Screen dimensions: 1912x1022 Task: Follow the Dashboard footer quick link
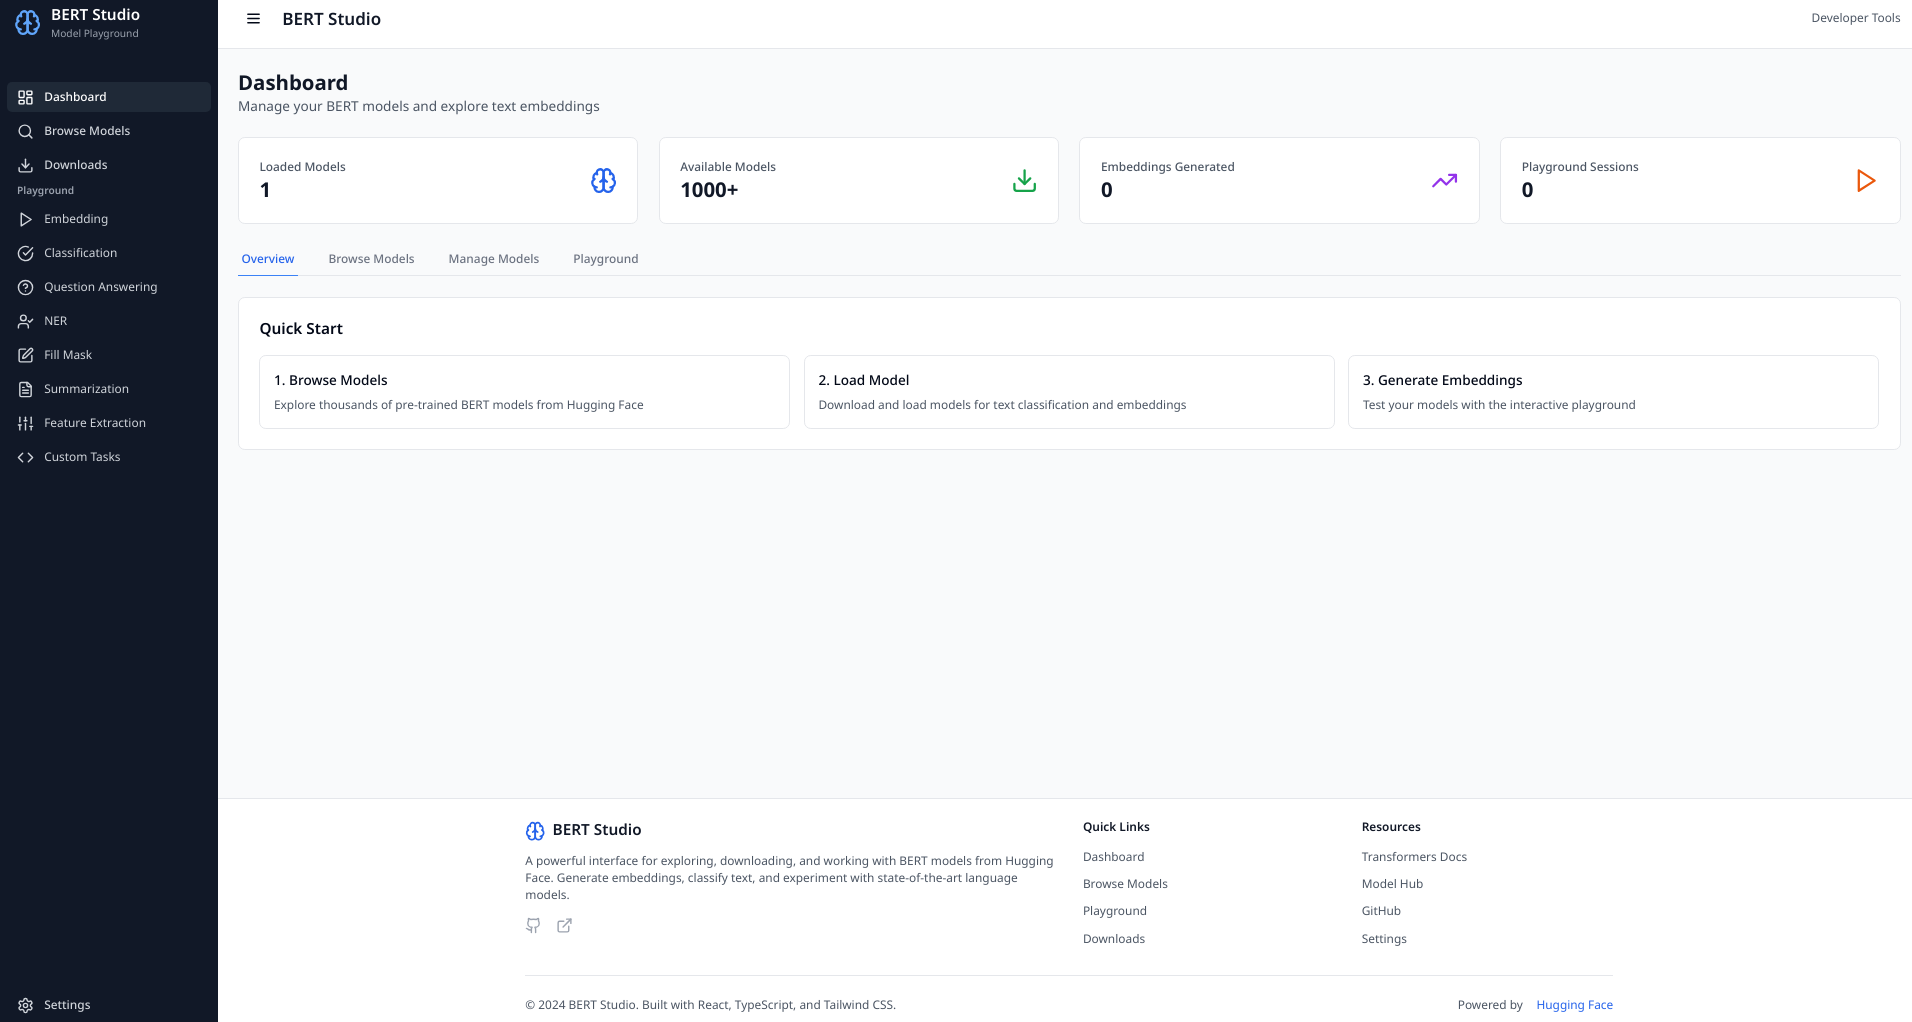coord(1113,857)
